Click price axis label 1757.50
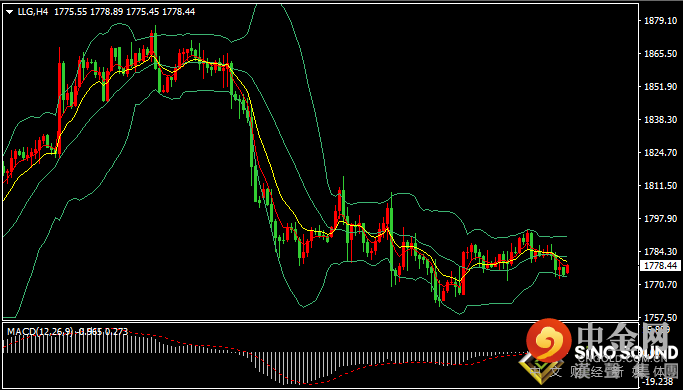Image resolution: width=683 pixels, height=390 pixels. click(x=660, y=318)
